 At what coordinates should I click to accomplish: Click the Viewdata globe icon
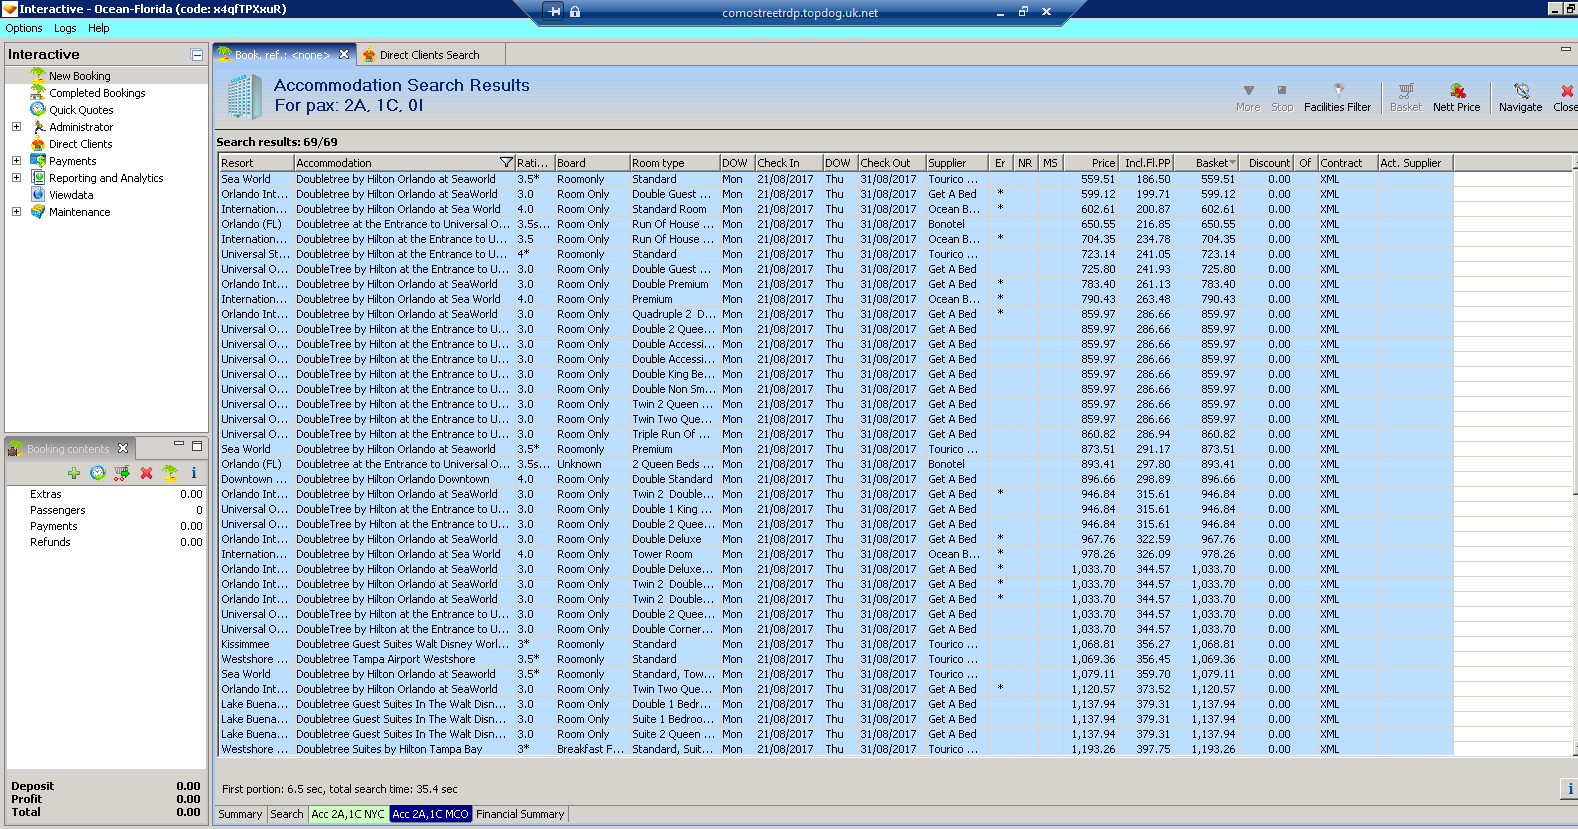pos(38,194)
